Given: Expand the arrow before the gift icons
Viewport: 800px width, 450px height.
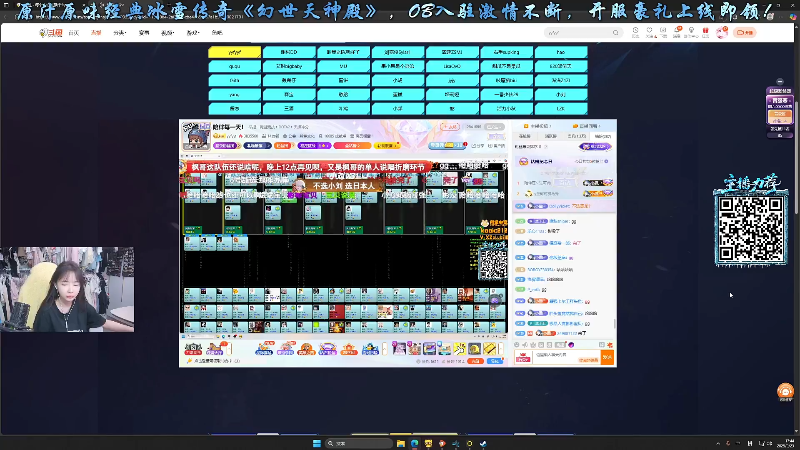Looking at the screenshot, I should 385,349.
